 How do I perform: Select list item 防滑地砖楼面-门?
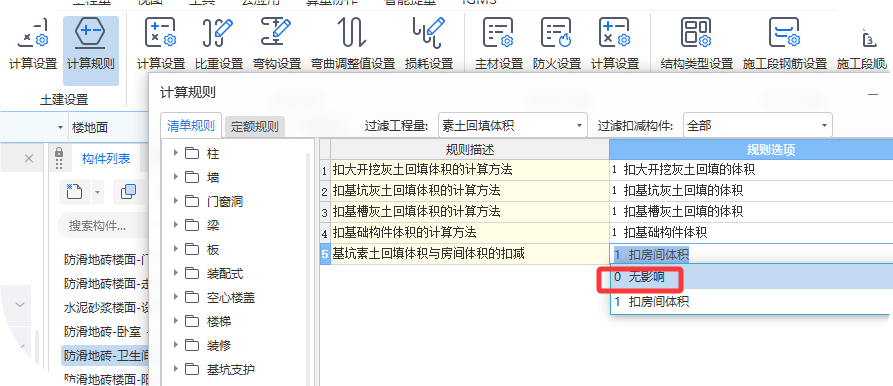106,260
